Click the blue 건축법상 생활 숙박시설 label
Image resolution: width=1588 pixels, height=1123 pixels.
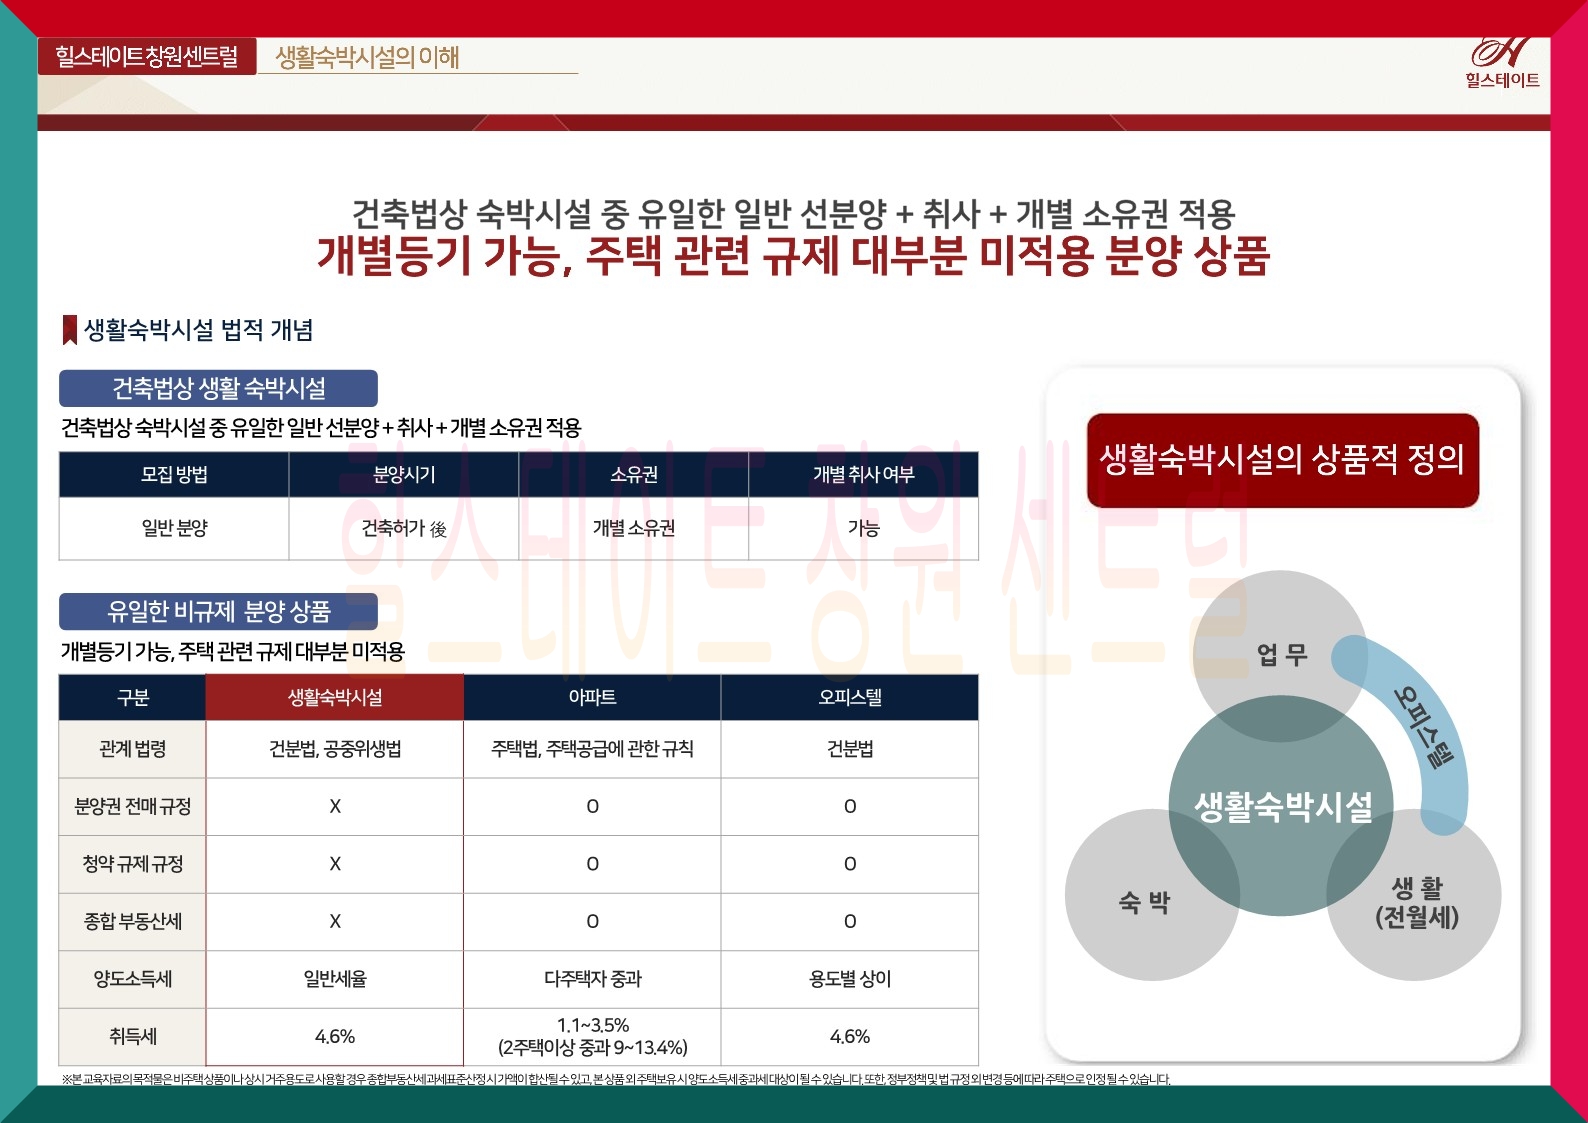point(218,388)
